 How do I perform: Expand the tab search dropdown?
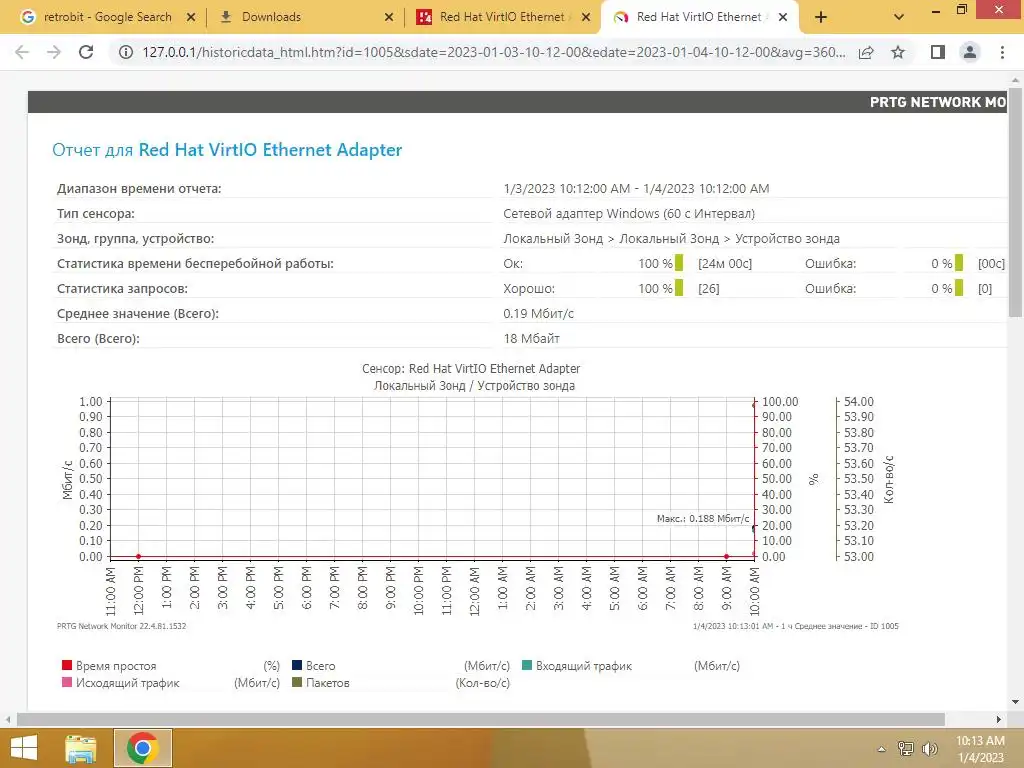(899, 18)
